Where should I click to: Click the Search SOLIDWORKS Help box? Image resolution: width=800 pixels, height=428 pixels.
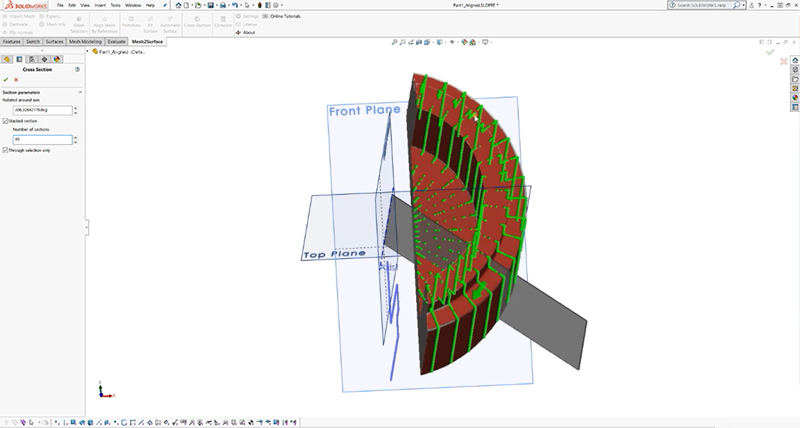pyautogui.click(x=704, y=5)
